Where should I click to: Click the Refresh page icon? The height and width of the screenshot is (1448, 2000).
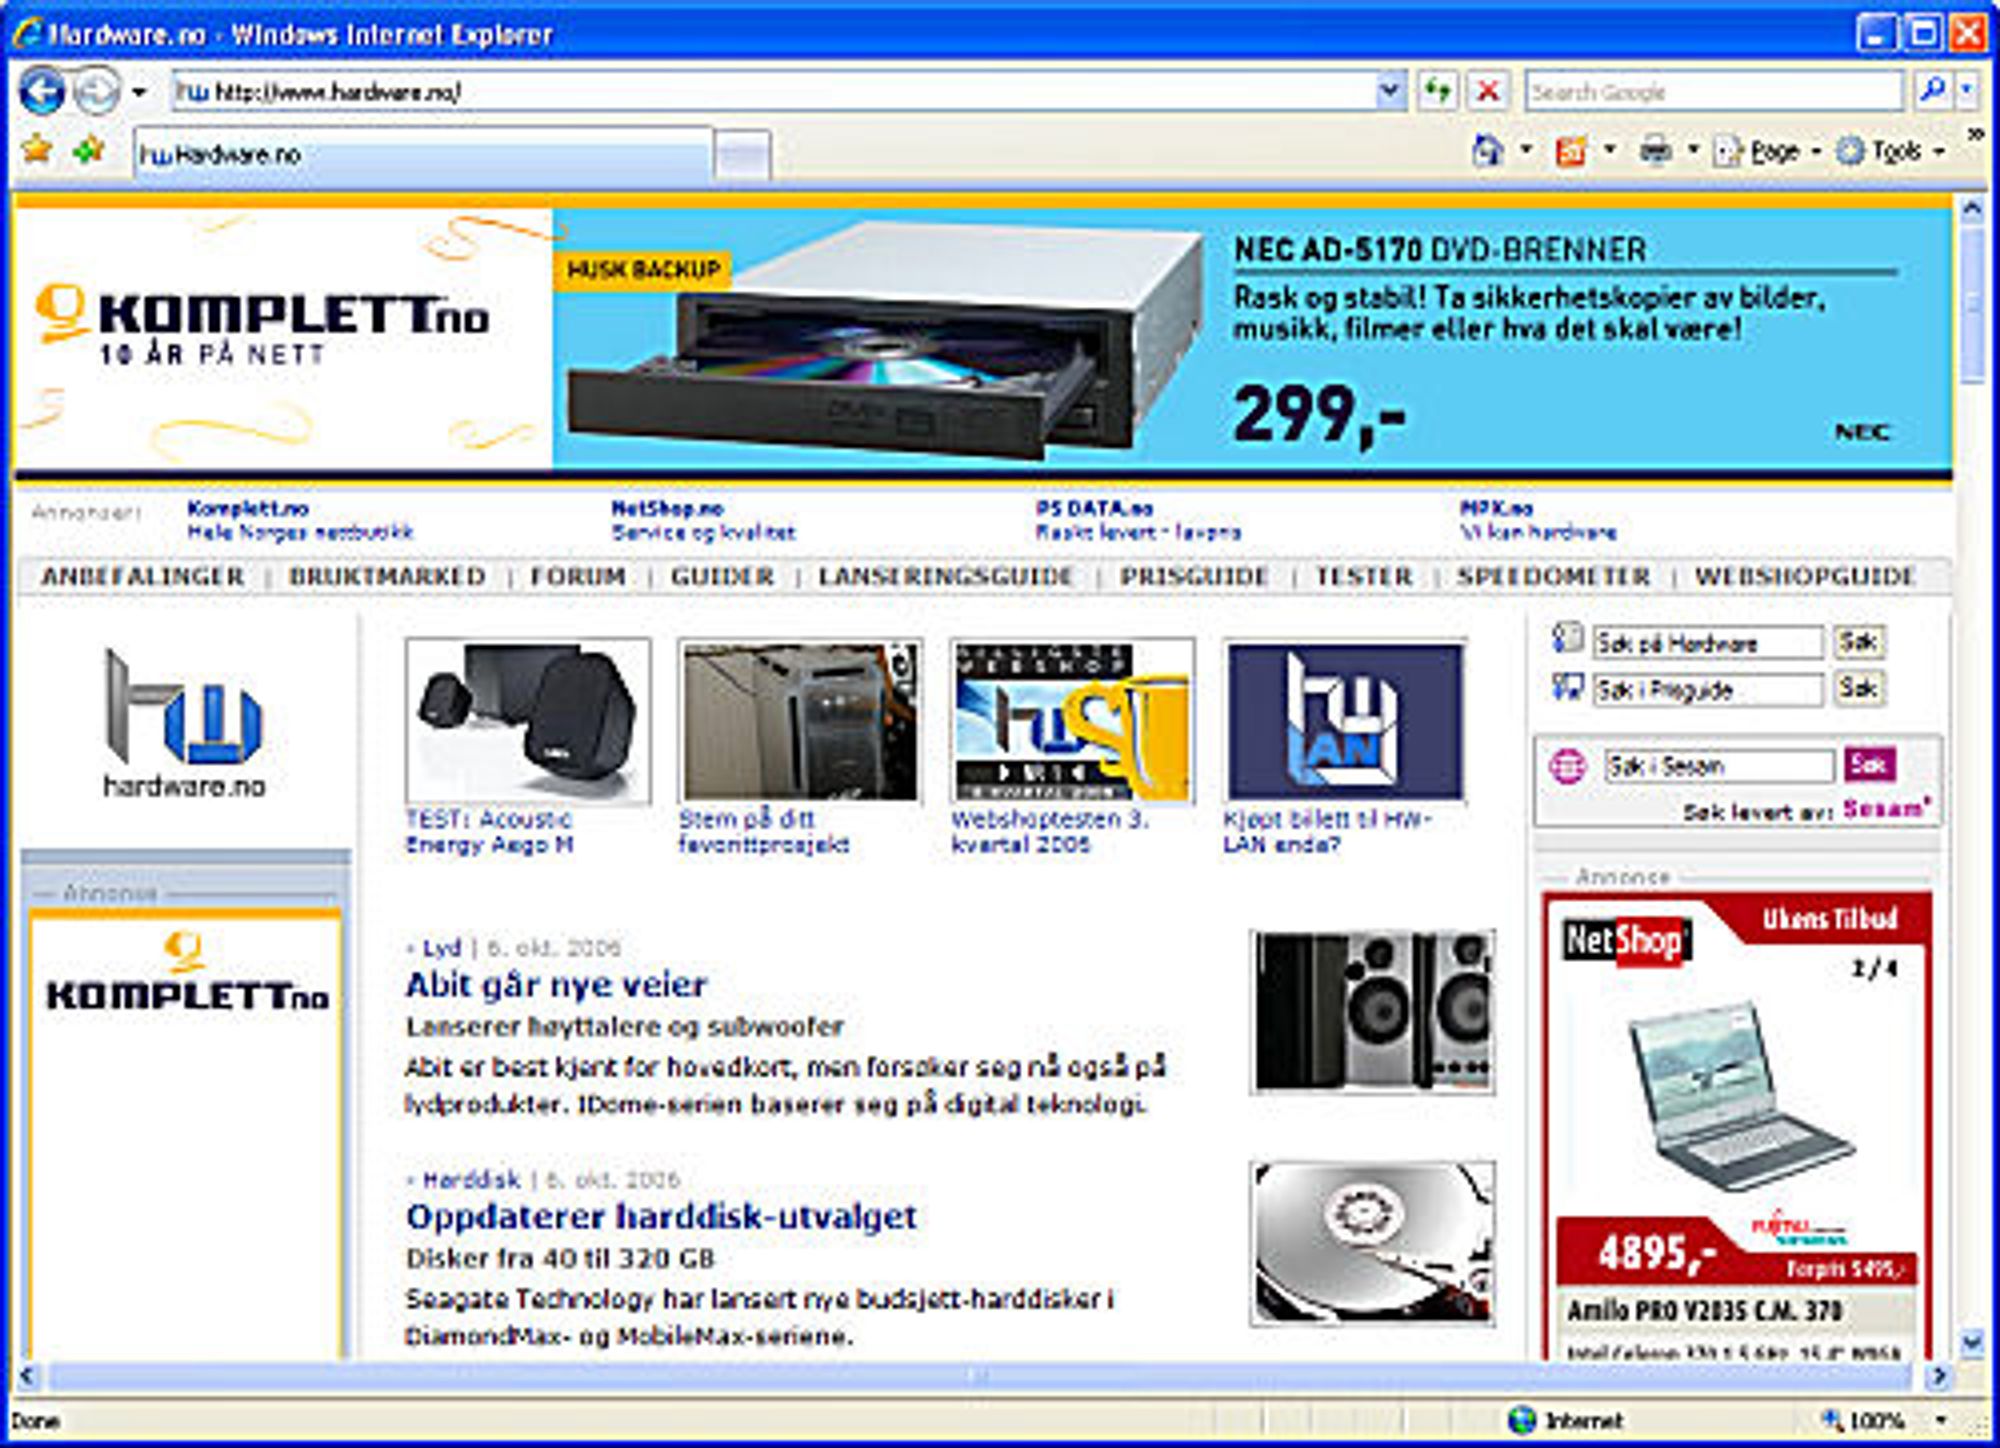pos(1438,92)
